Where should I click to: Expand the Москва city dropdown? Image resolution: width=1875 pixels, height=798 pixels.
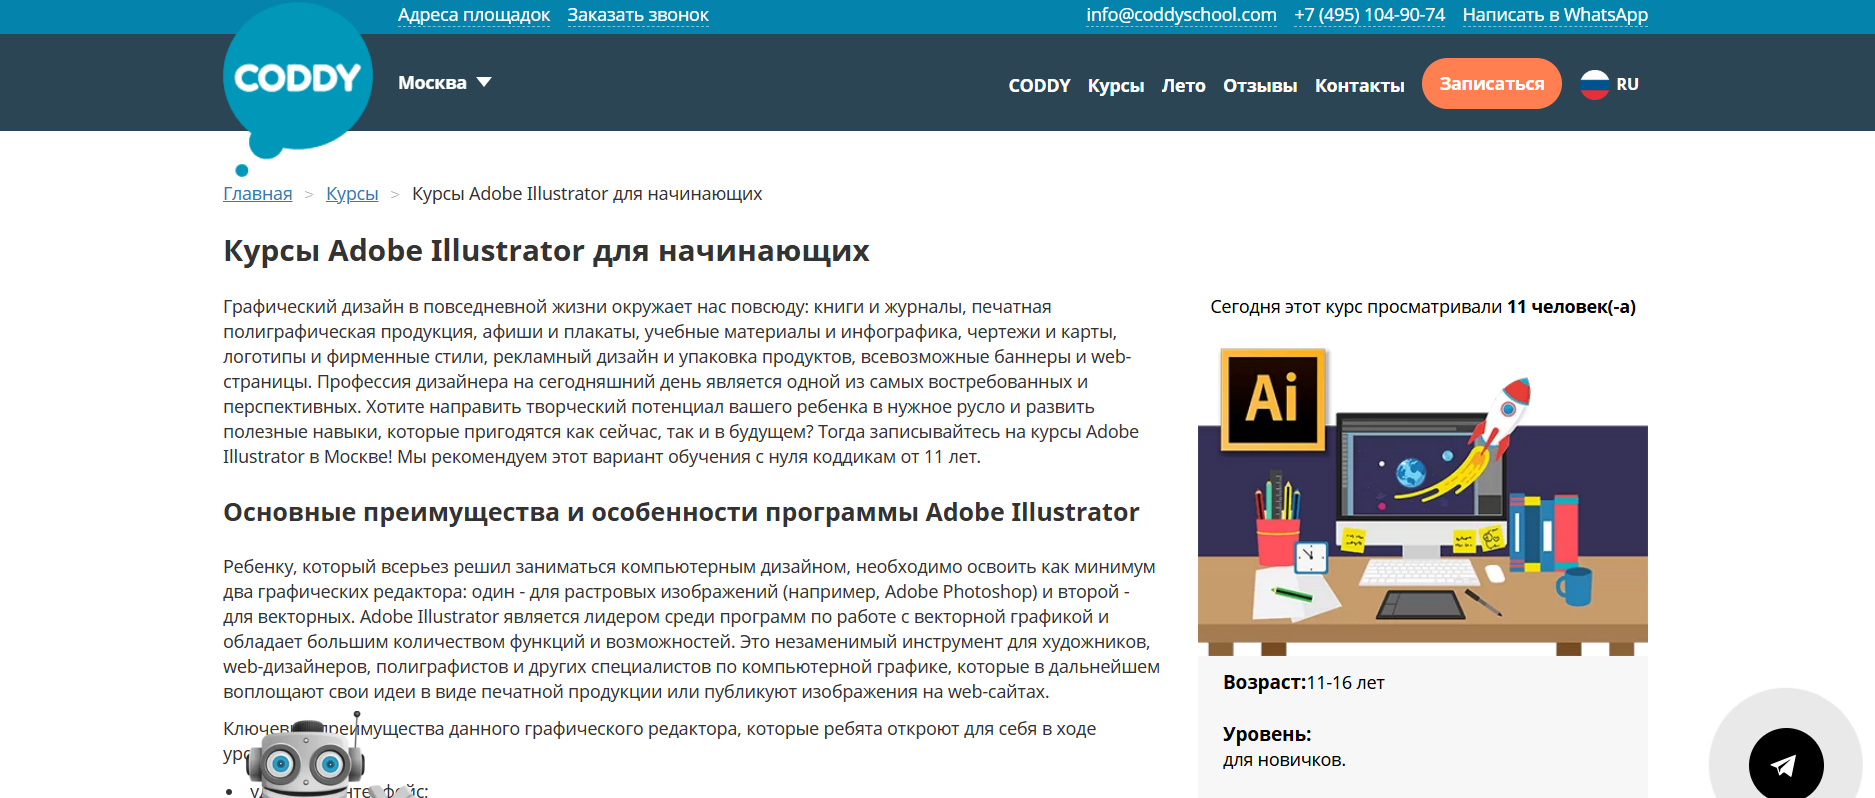433,83
